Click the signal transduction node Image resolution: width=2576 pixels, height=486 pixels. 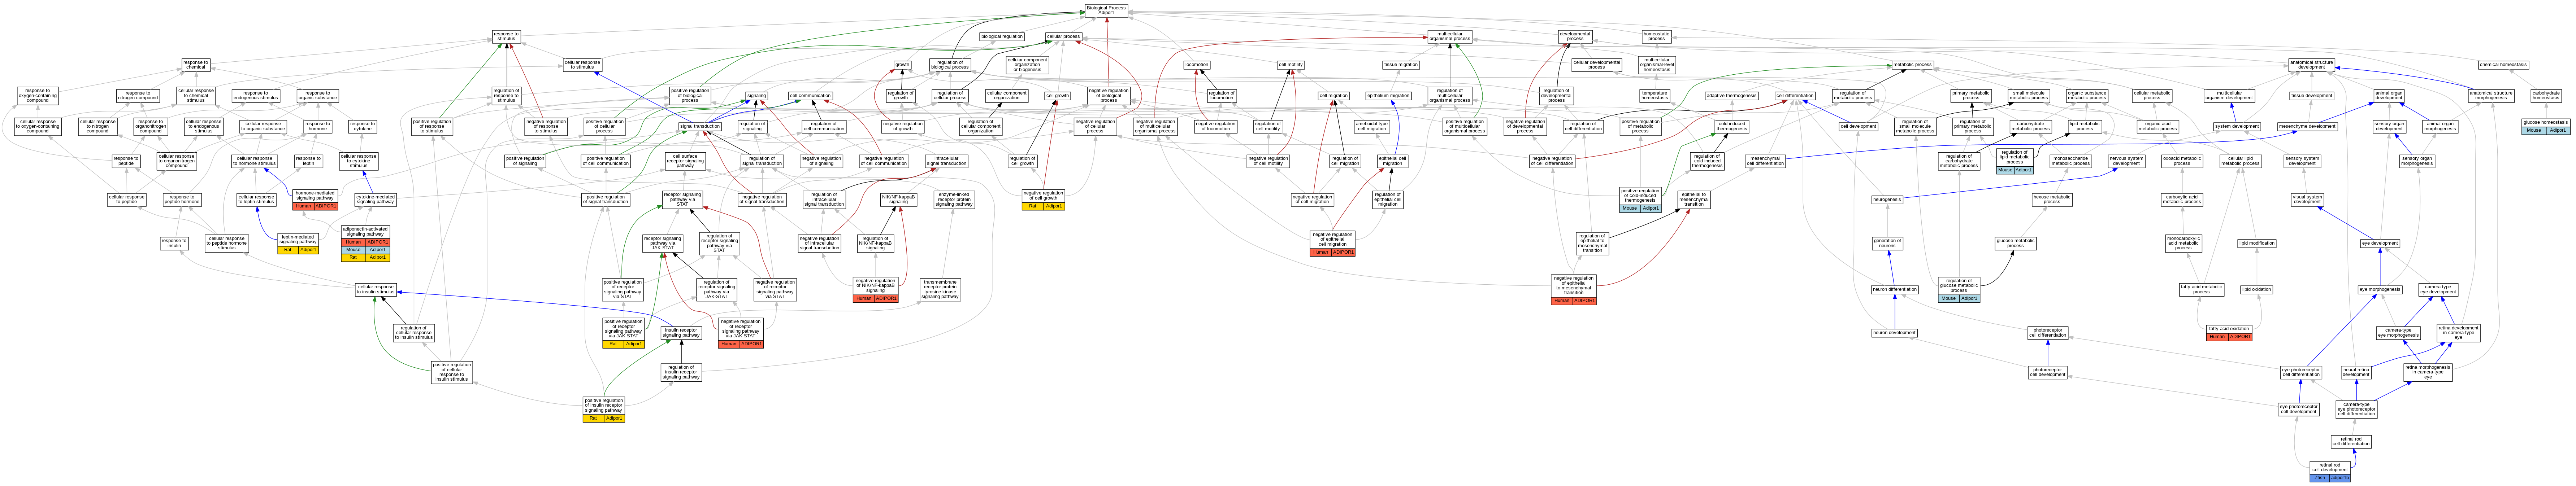tap(700, 127)
